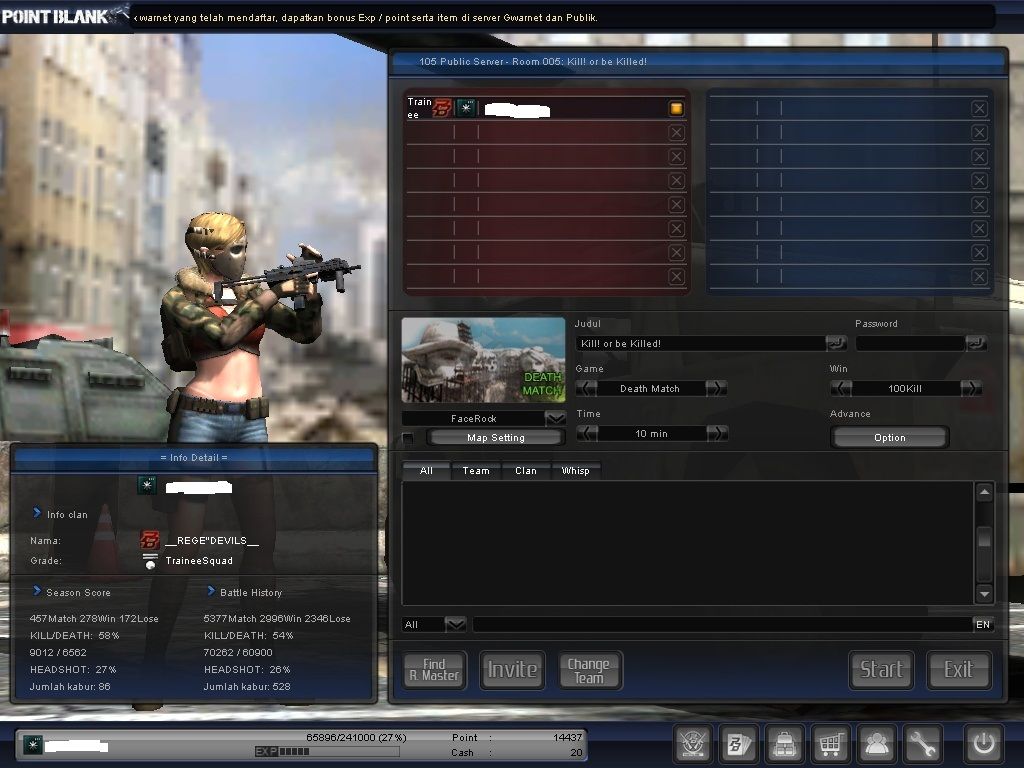This screenshot has width=1024, height=768.
Task: Click the yellow room master icon
Action: (x=676, y=108)
